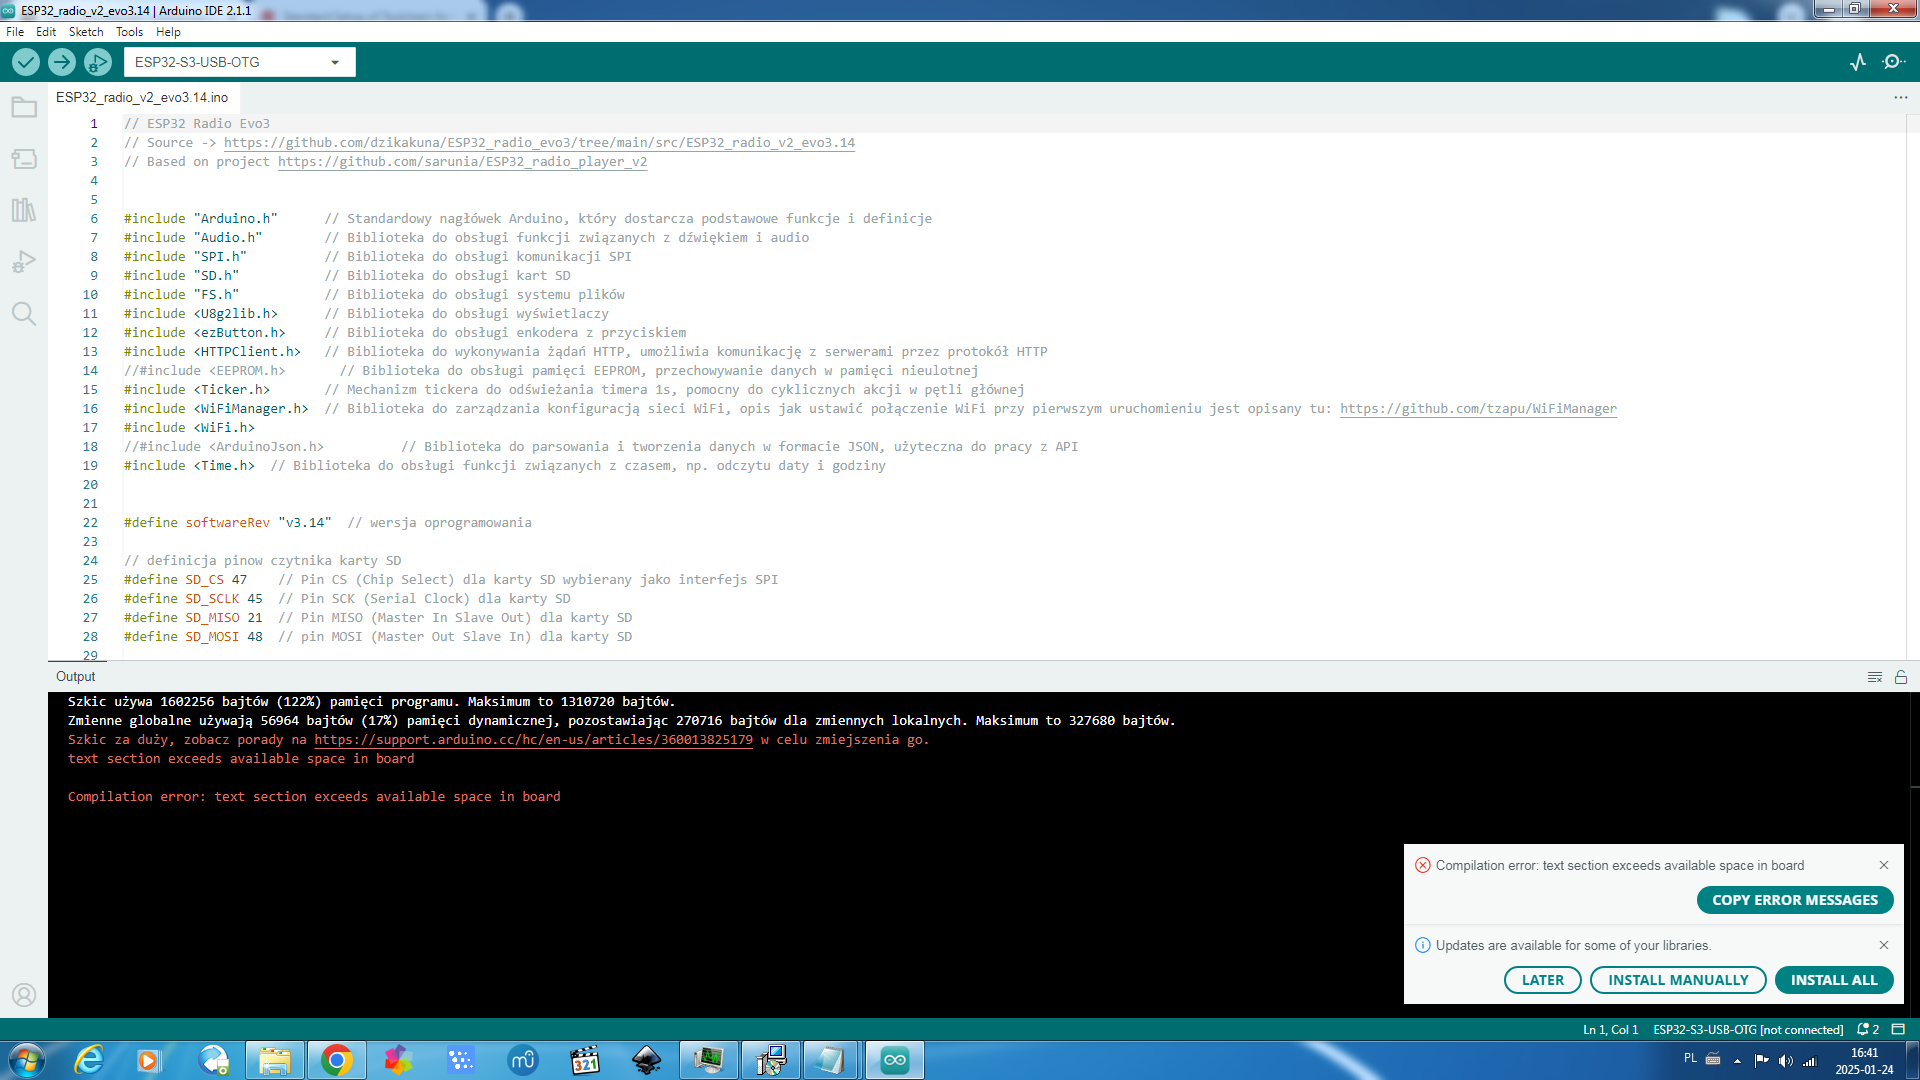
Task: Switch to the Arduino IDE taskbar icon
Action: coord(895,1060)
